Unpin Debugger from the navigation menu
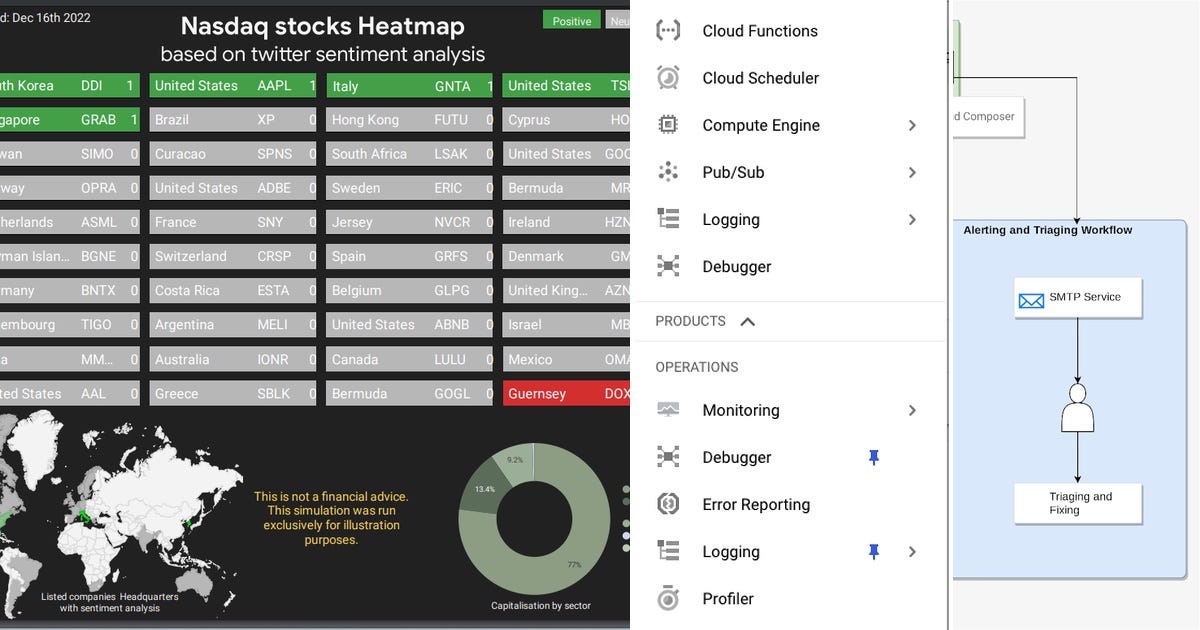The image size is (1200, 630). pos(873,457)
